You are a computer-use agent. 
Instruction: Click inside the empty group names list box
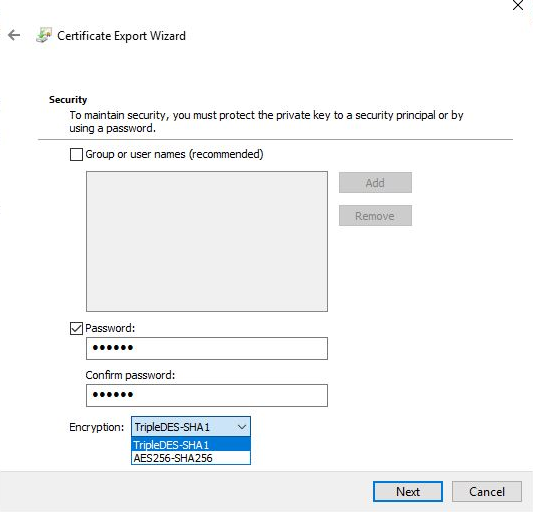(x=207, y=241)
